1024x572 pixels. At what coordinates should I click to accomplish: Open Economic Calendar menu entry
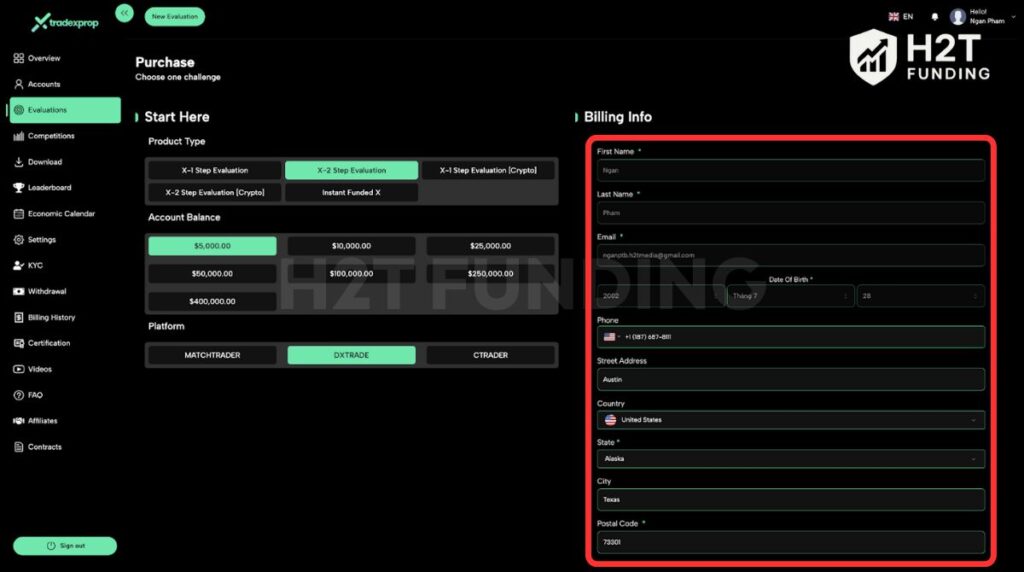click(61, 214)
